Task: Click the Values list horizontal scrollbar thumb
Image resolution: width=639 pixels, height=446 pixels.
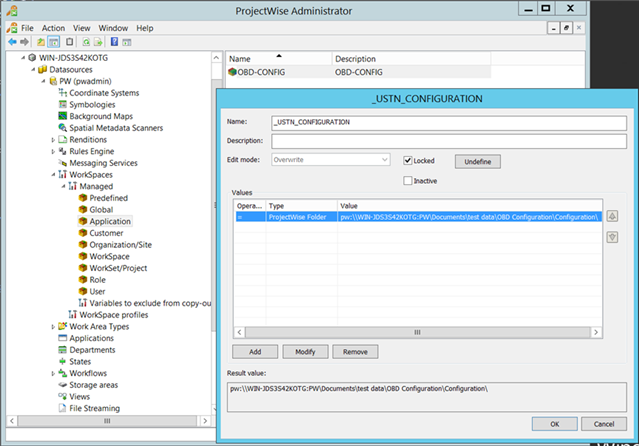Action: pyautogui.click(x=418, y=332)
